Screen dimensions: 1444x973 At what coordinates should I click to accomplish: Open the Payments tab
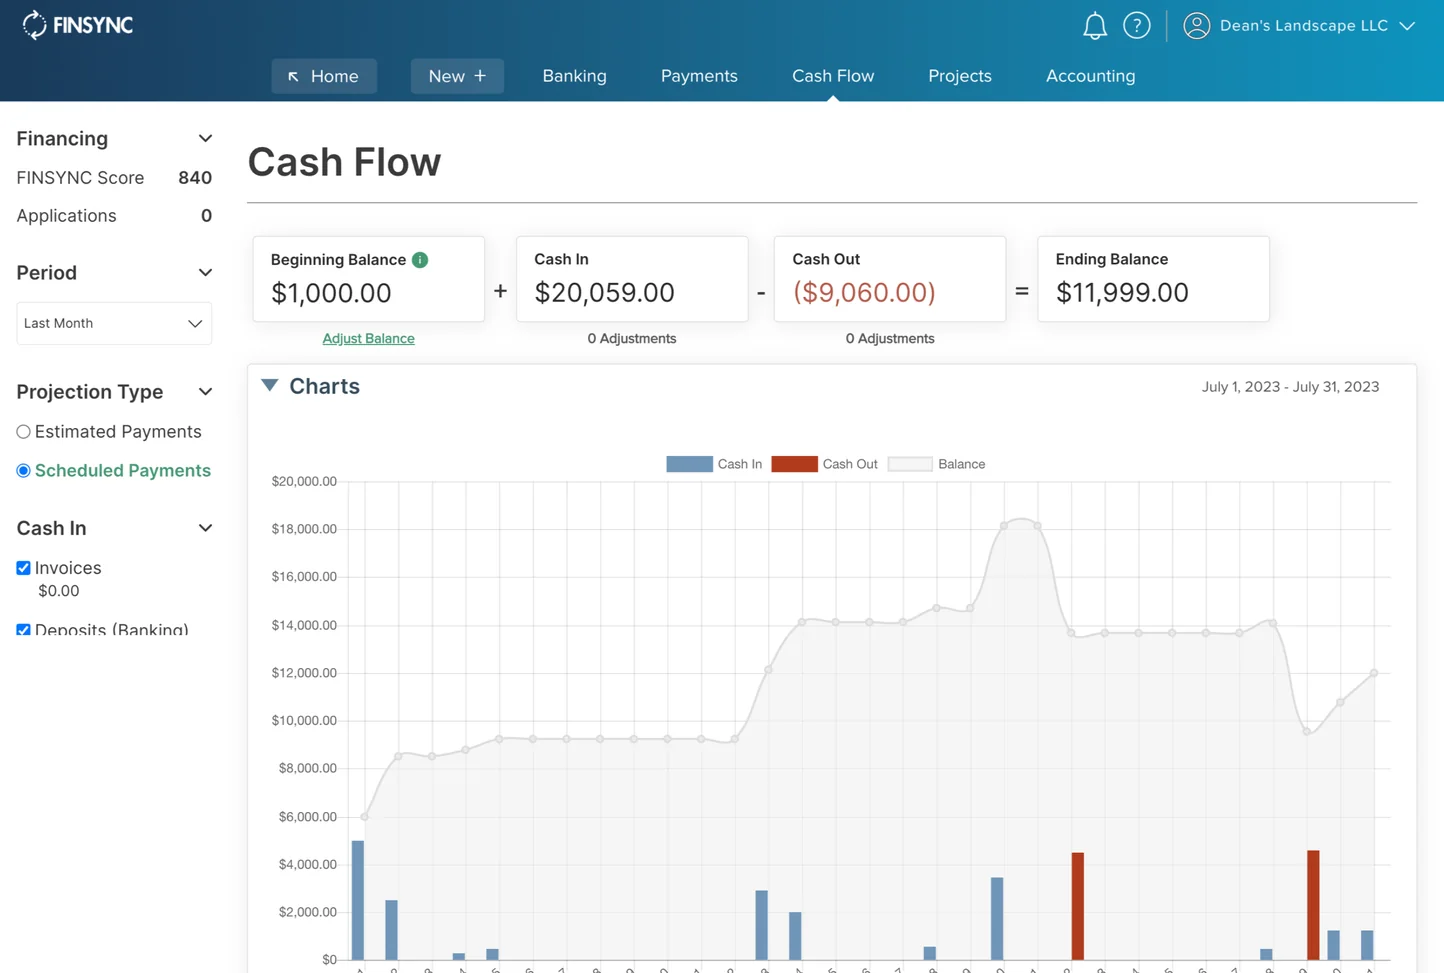699,76
